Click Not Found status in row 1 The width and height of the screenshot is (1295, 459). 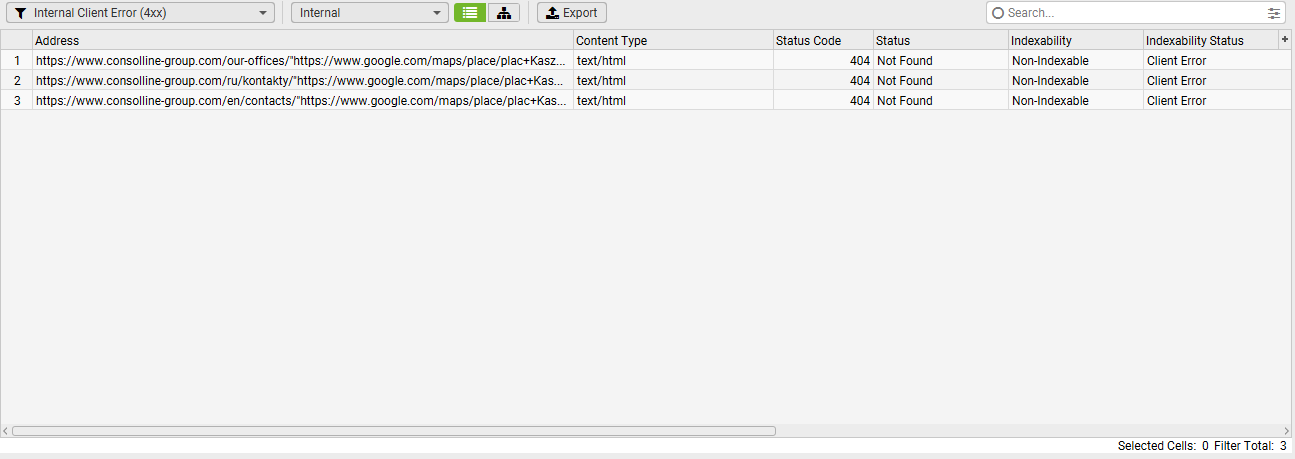tap(941, 60)
